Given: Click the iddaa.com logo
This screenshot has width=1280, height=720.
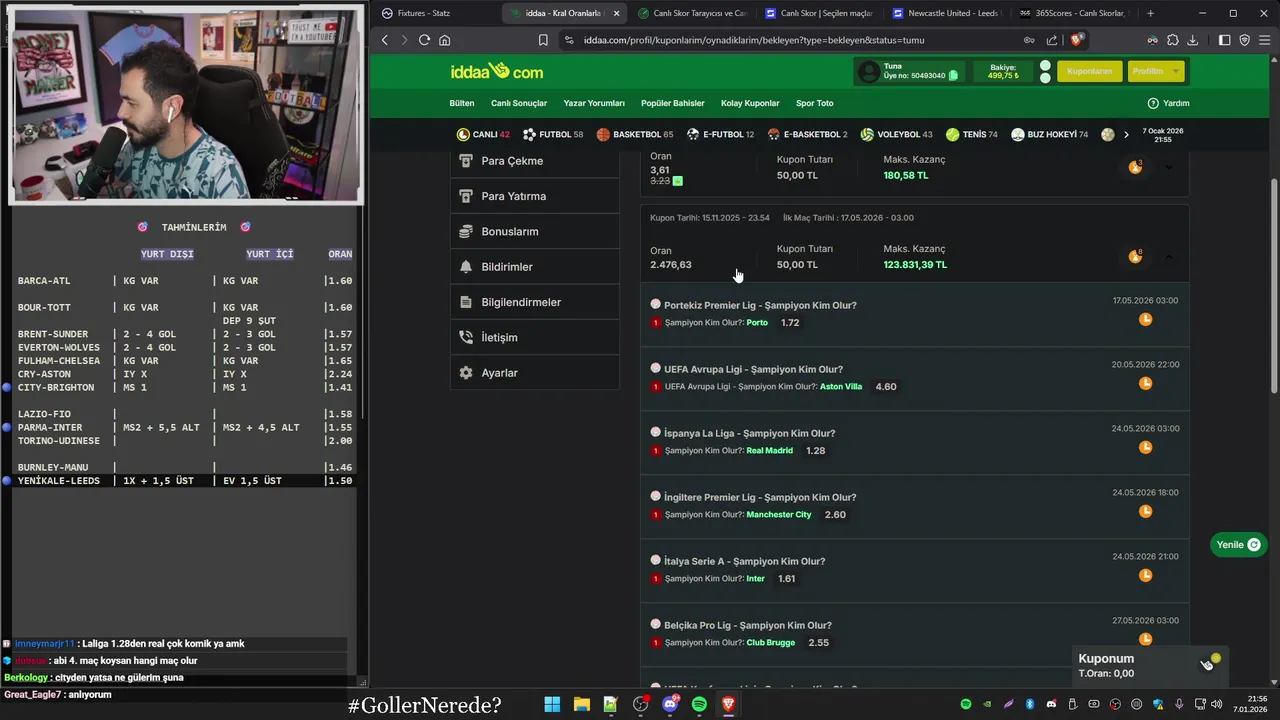Looking at the screenshot, I should (496, 72).
